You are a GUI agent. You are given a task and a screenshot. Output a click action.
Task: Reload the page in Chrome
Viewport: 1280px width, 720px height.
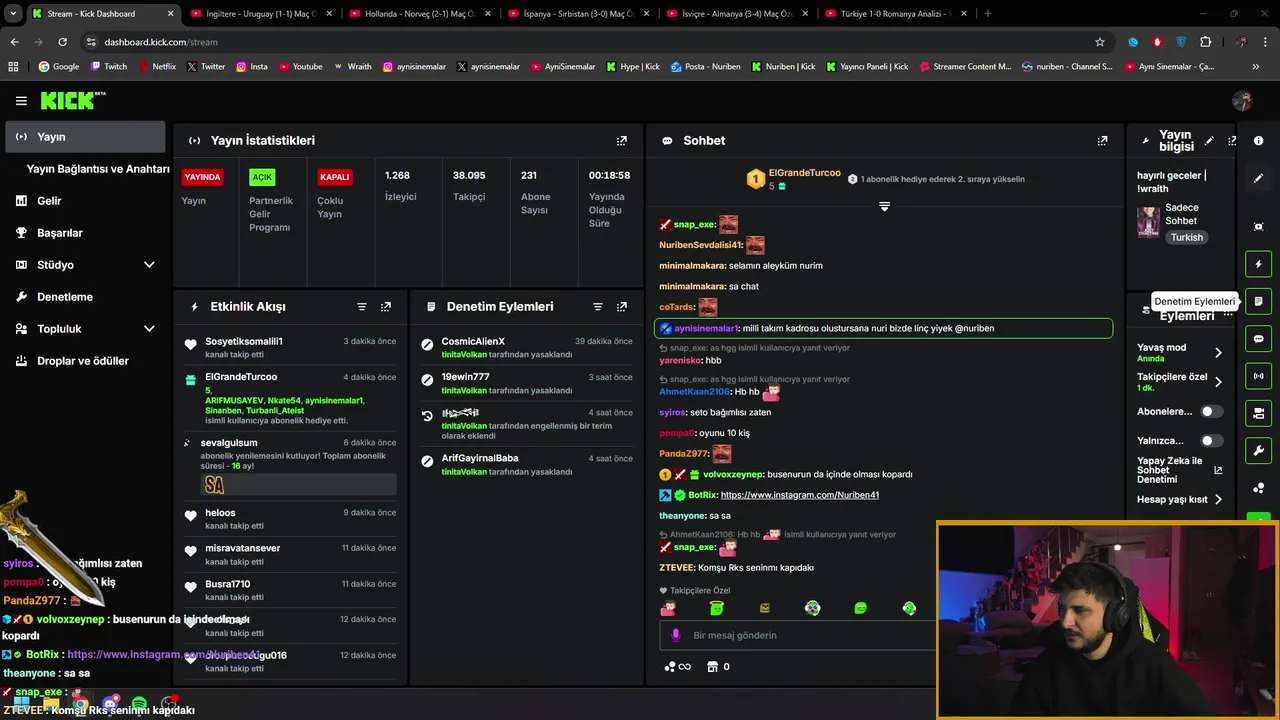(x=62, y=42)
